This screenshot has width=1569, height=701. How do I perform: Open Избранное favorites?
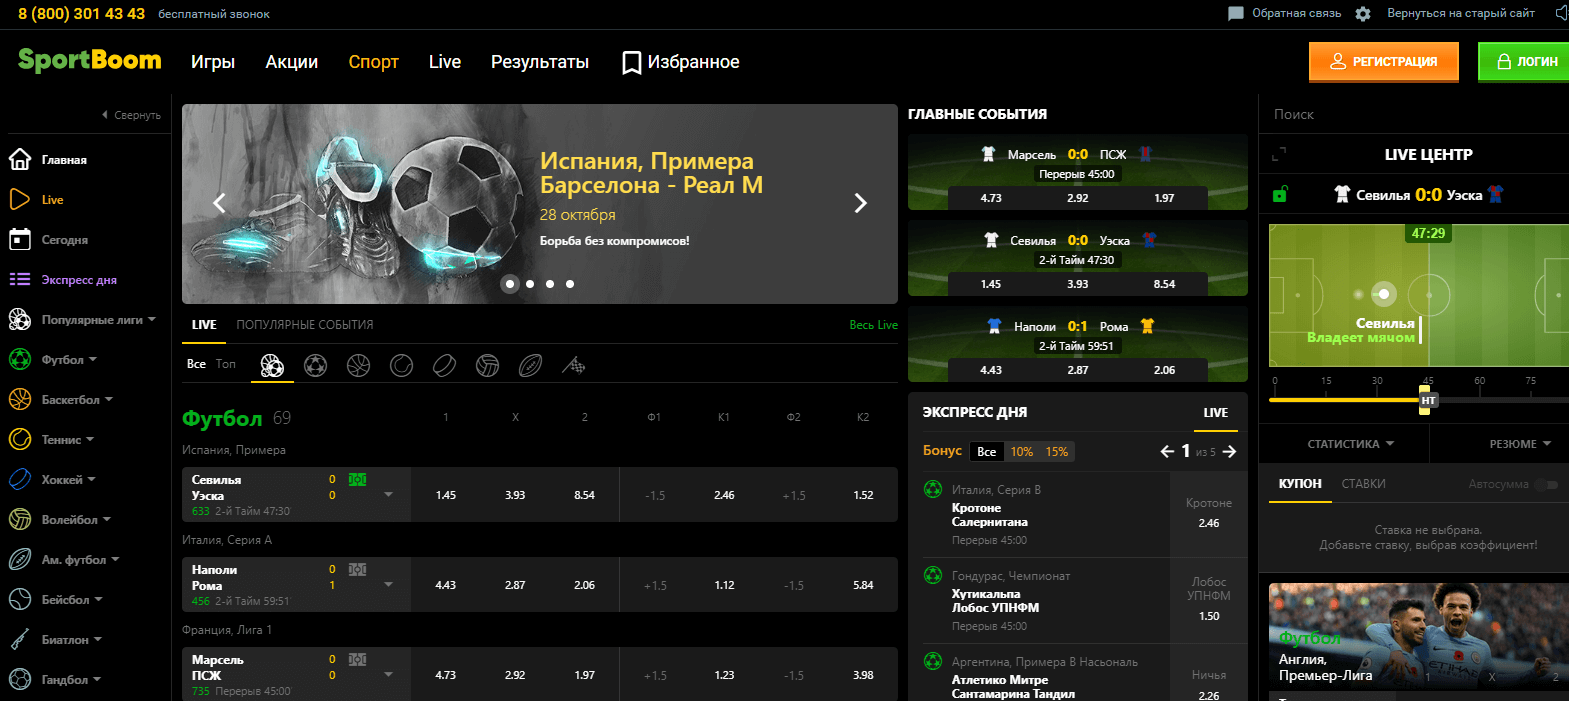coord(681,62)
